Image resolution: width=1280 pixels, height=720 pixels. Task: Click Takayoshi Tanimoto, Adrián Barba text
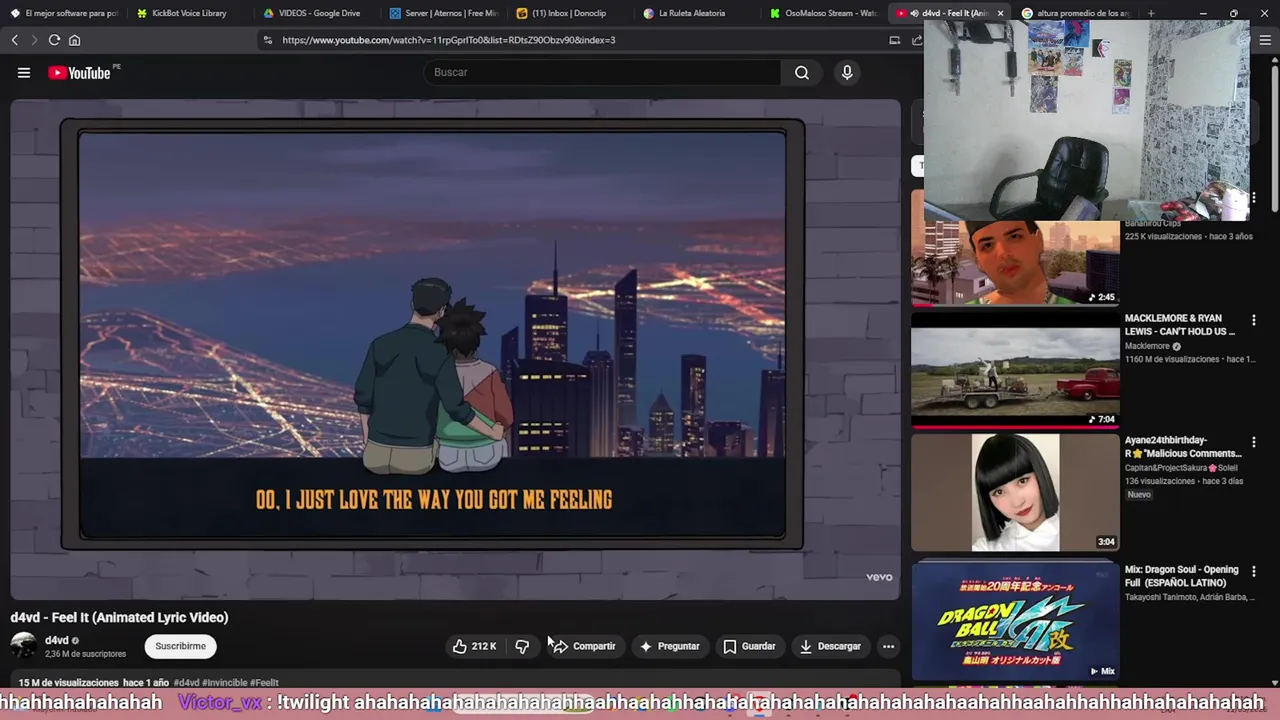tap(1187, 597)
